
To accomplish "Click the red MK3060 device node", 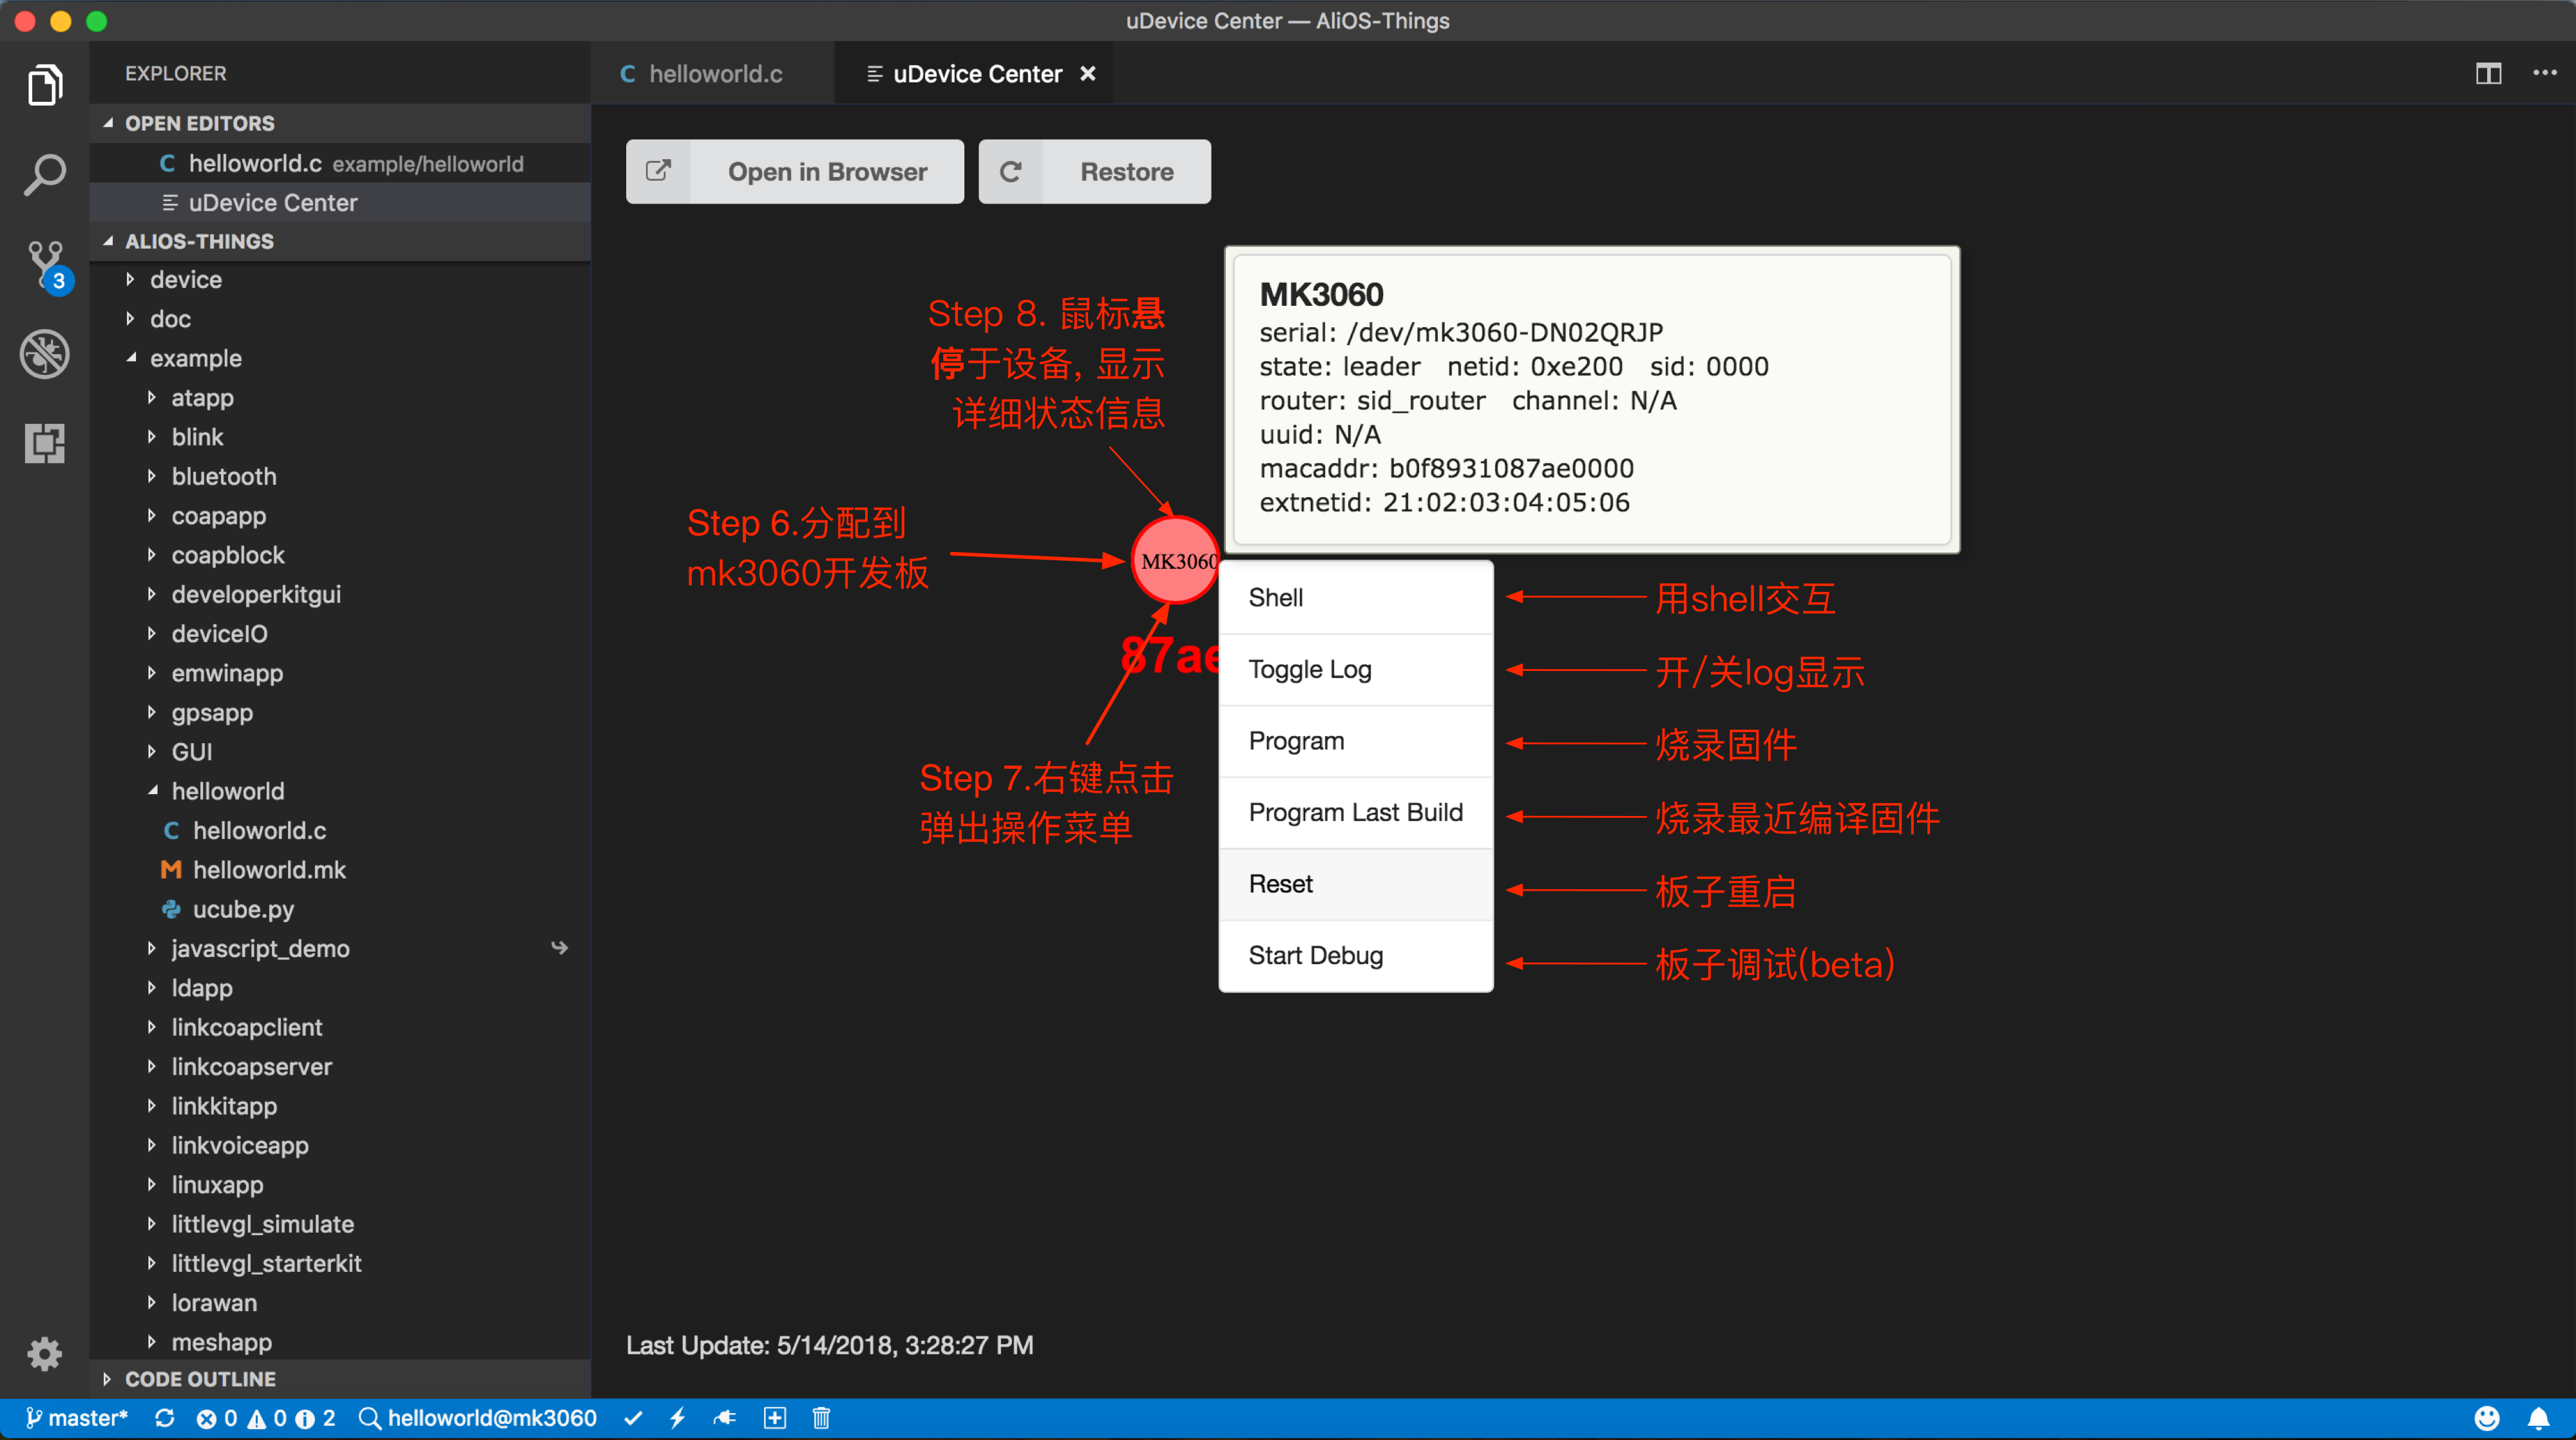I will click(1174, 560).
